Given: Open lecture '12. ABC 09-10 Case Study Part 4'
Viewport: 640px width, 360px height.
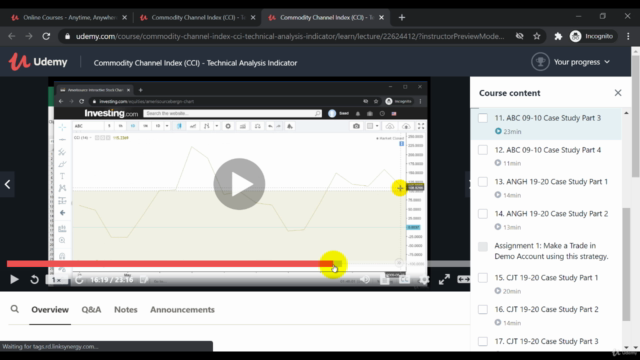Looking at the screenshot, I should pyautogui.click(x=548, y=150).
